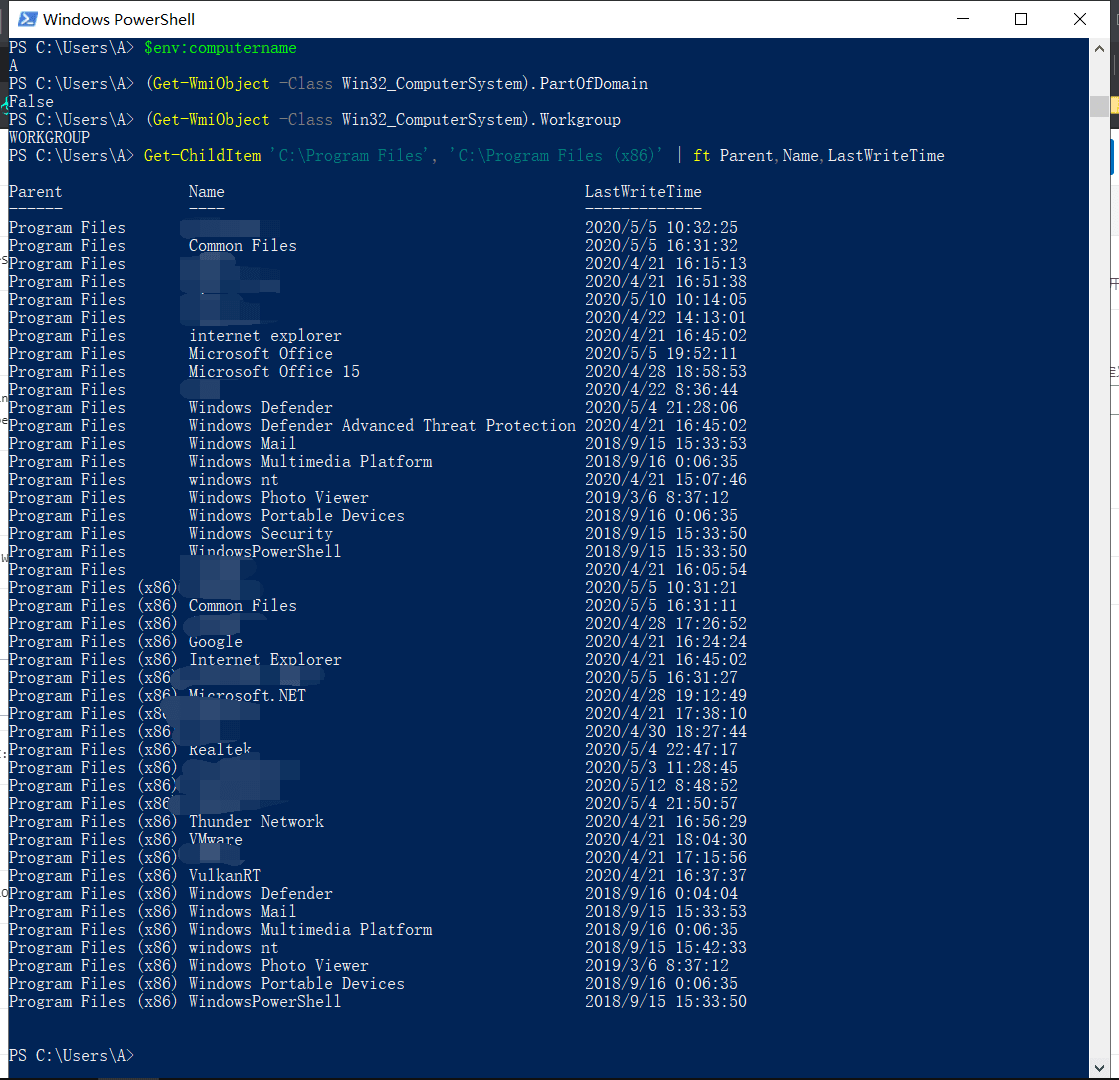Click the 'Google' folder entry
The width and height of the screenshot is (1119, 1080).
pyautogui.click(x=216, y=642)
